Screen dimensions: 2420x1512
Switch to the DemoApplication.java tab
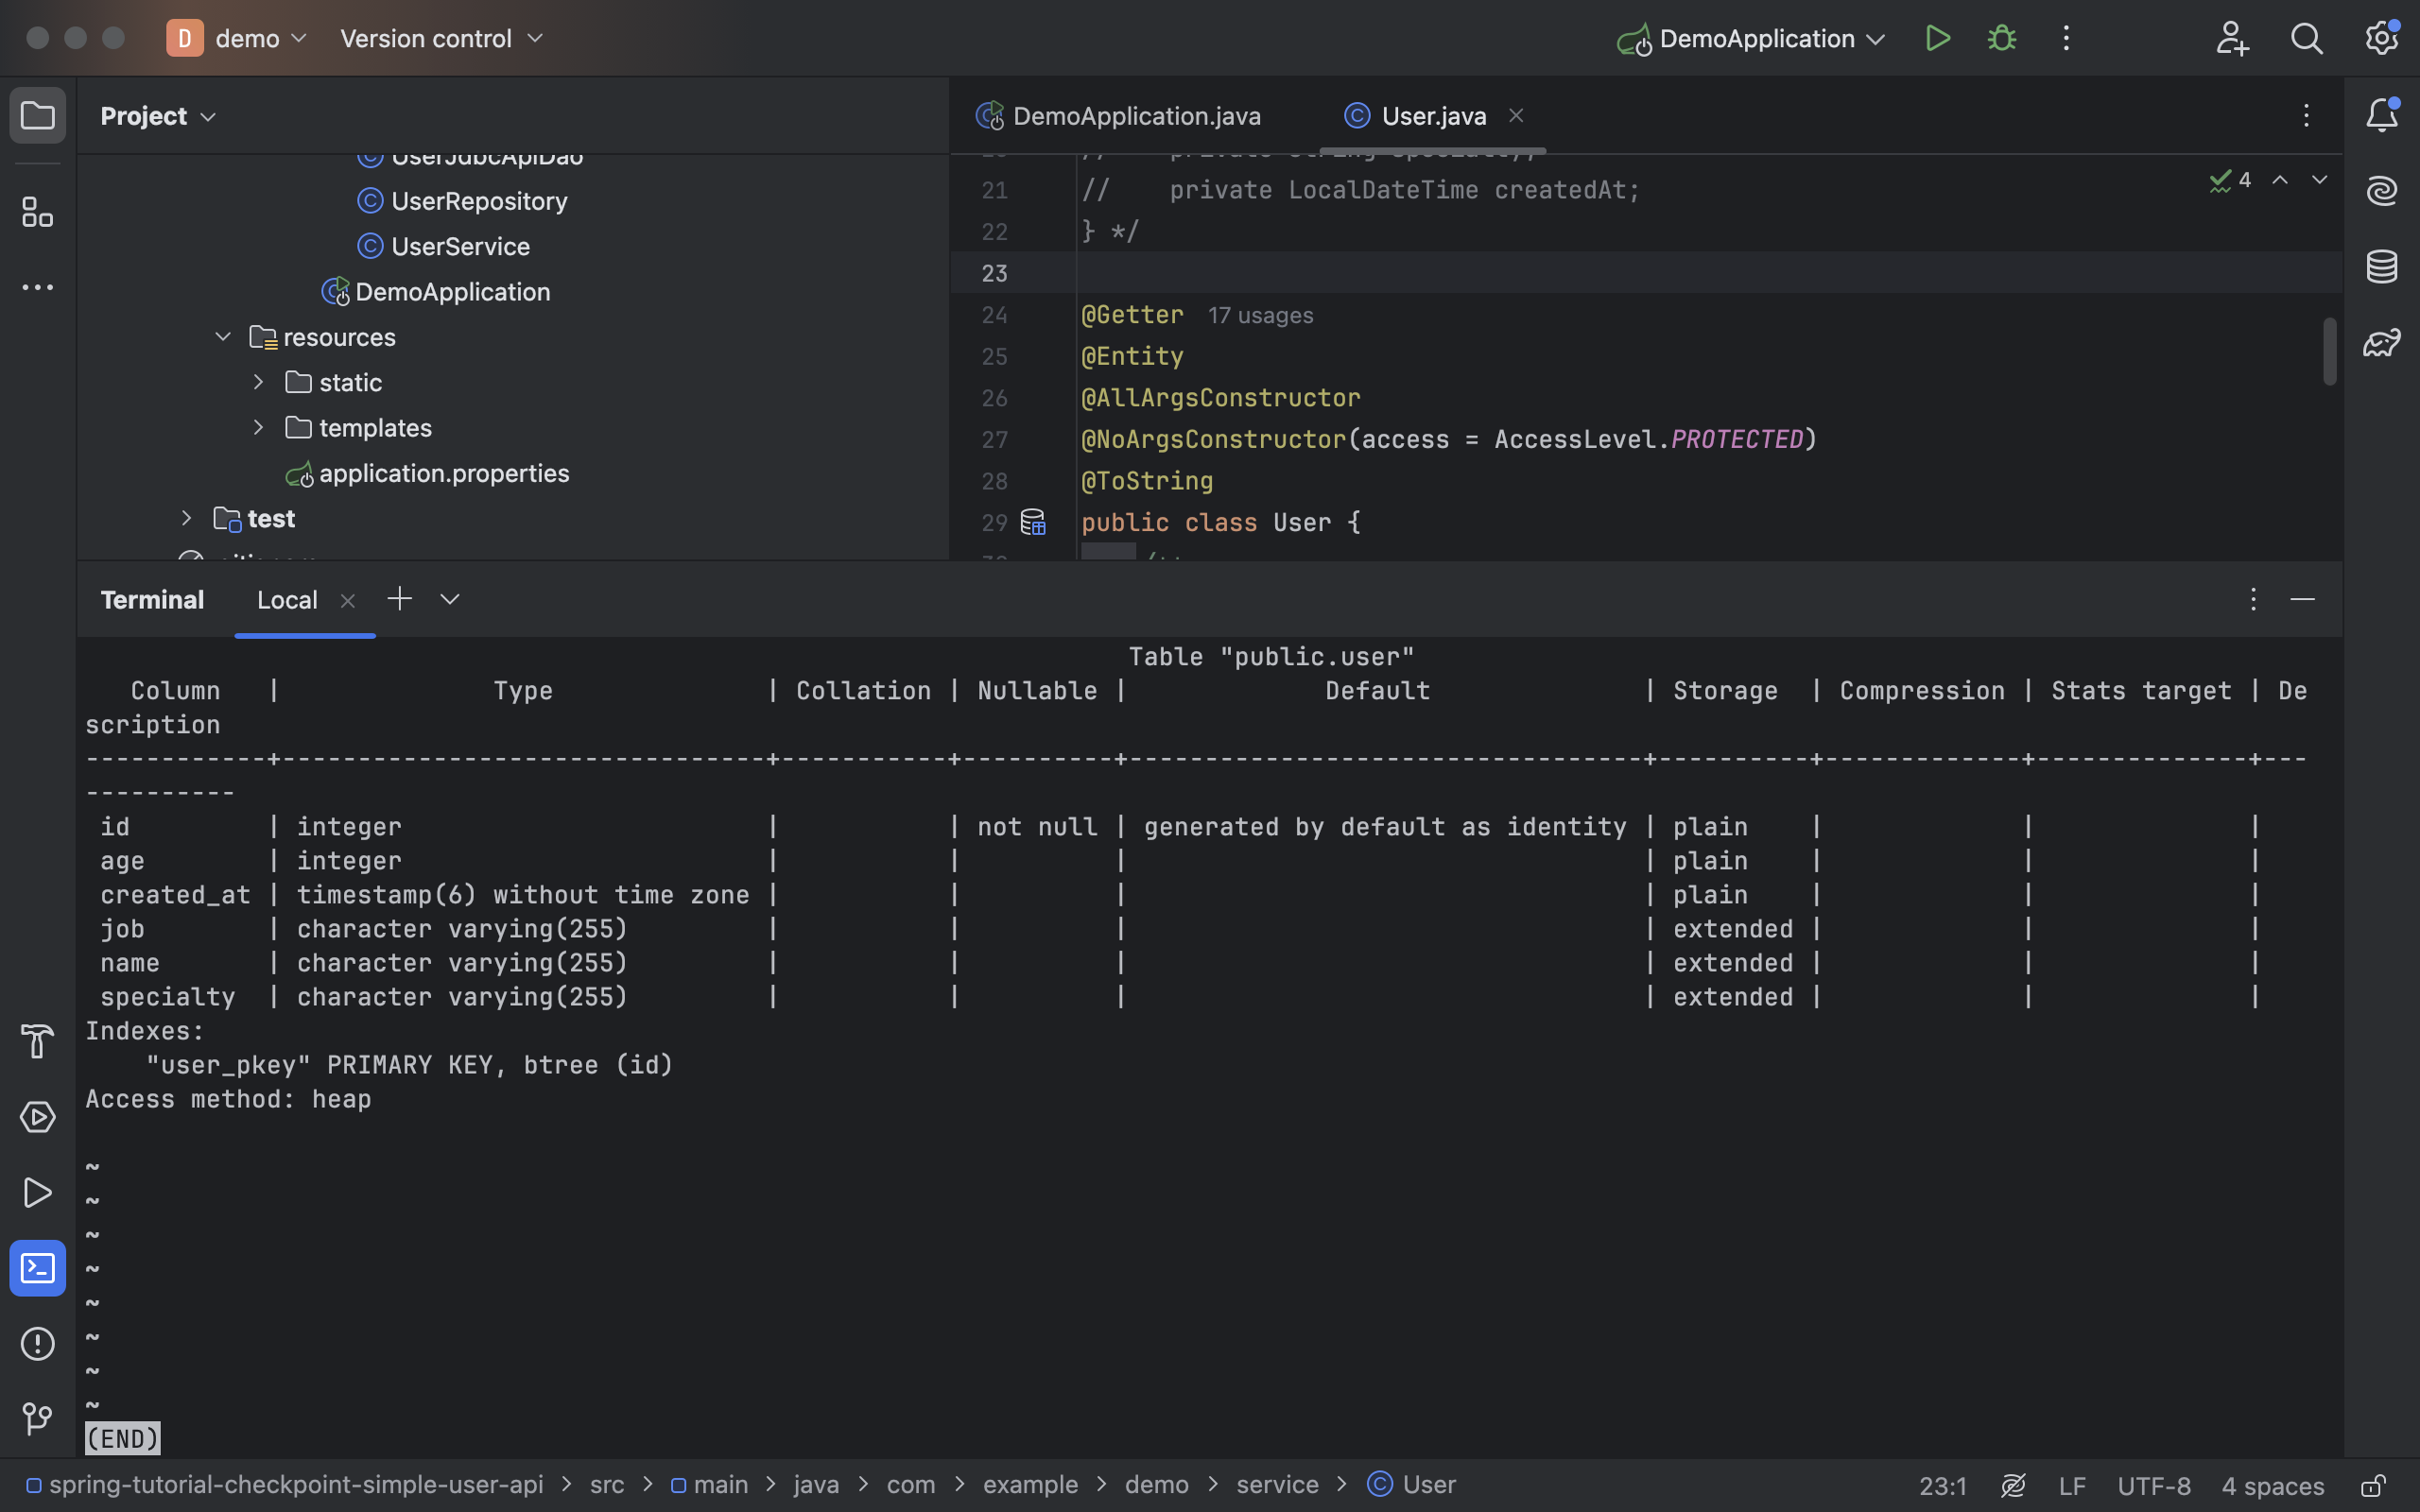pos(1135,116)
